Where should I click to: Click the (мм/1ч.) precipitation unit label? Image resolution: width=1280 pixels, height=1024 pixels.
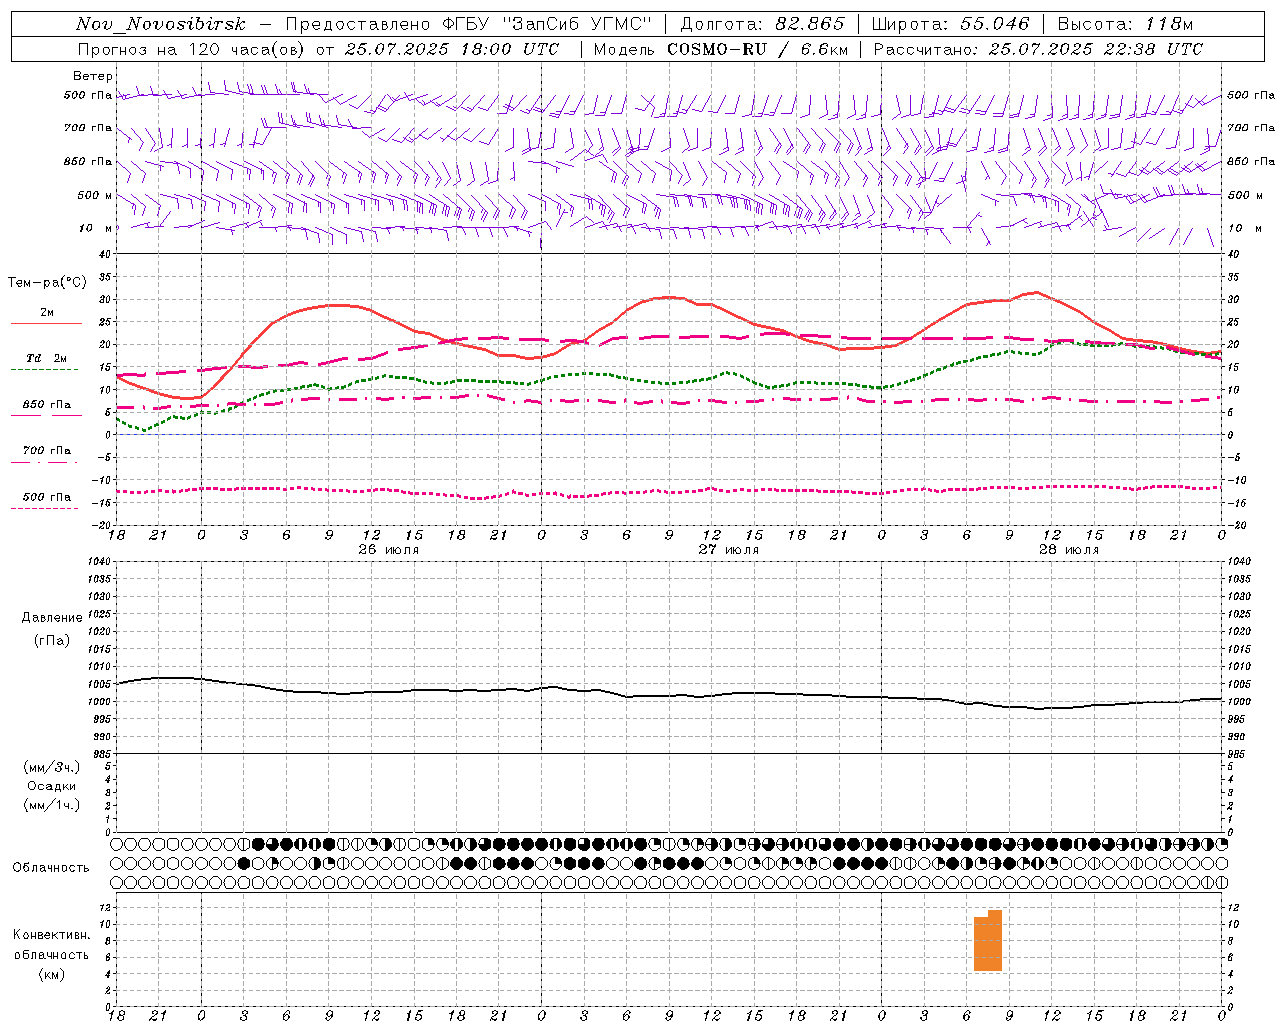(52, 805)
